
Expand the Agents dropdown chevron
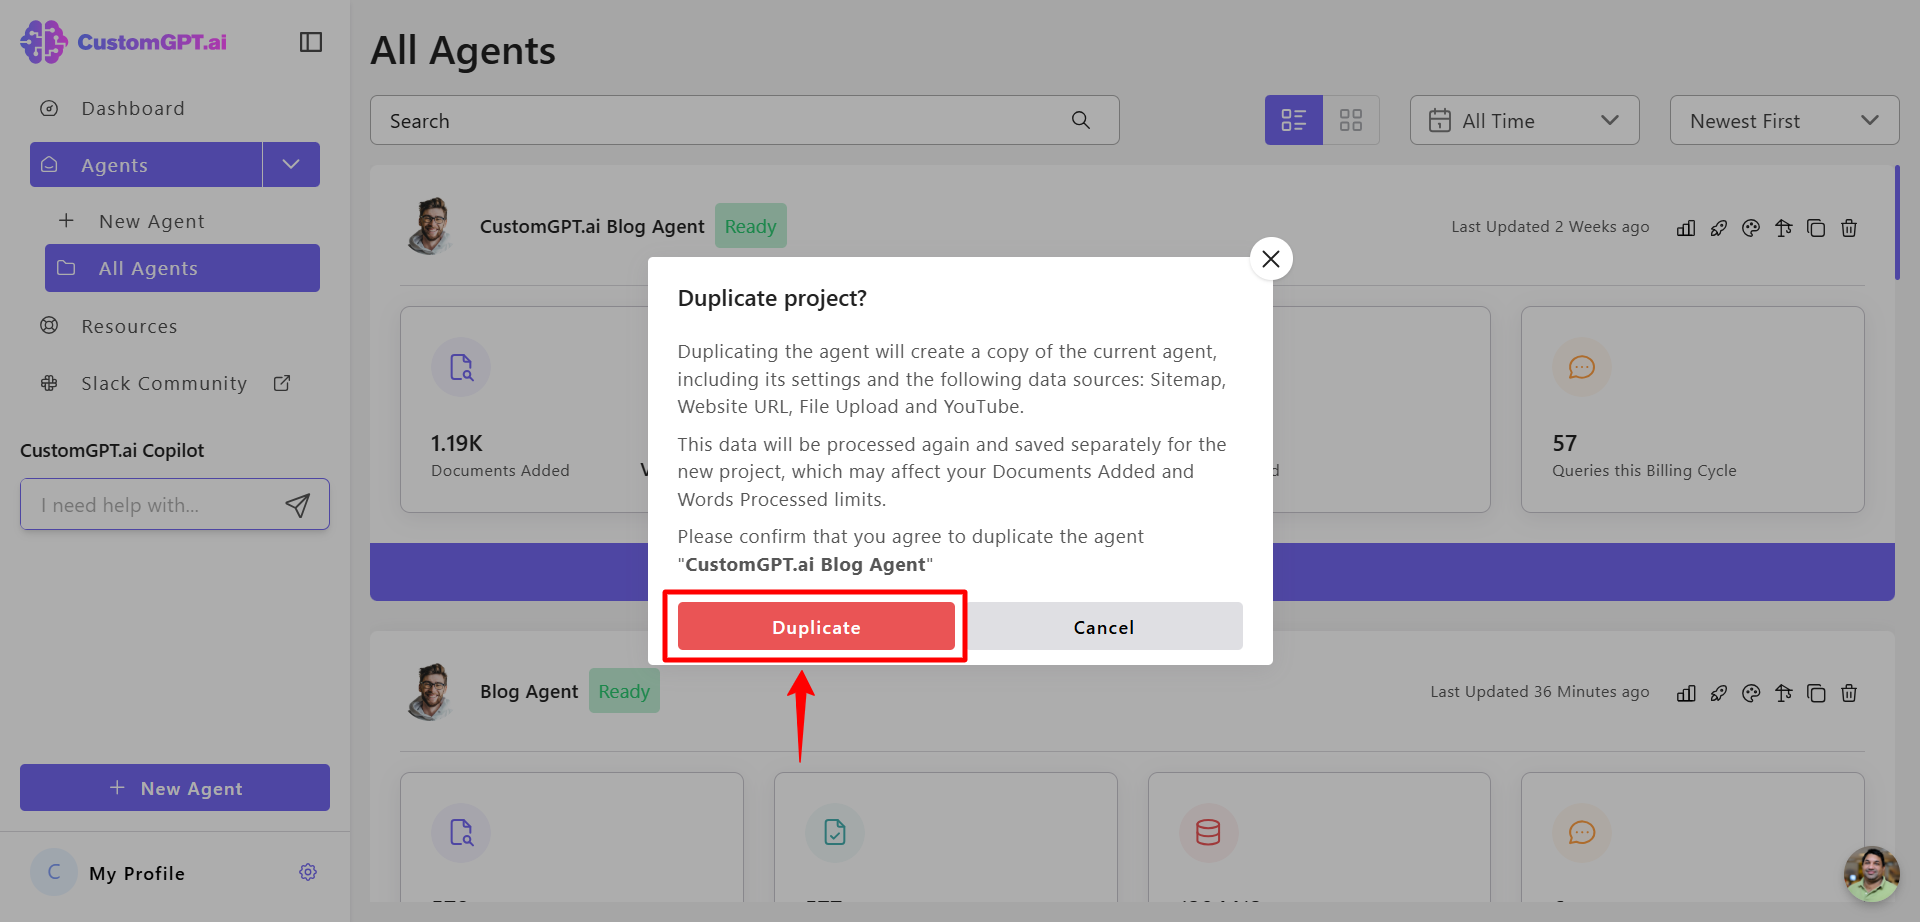click(291, 165)
